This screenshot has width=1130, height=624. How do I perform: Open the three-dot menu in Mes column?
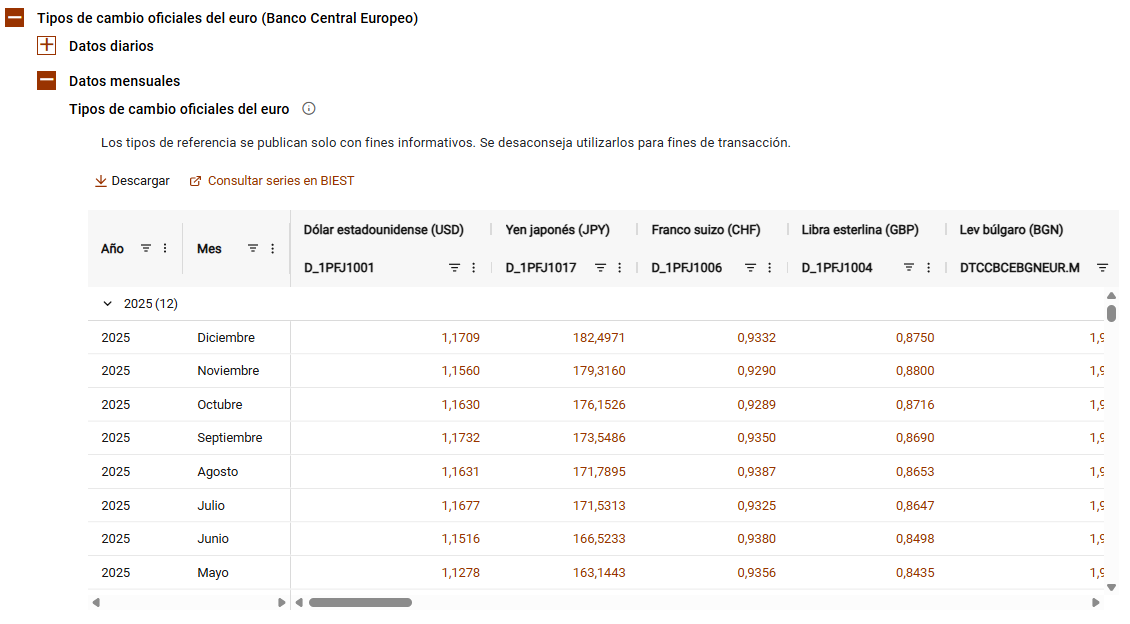point(273,248)
